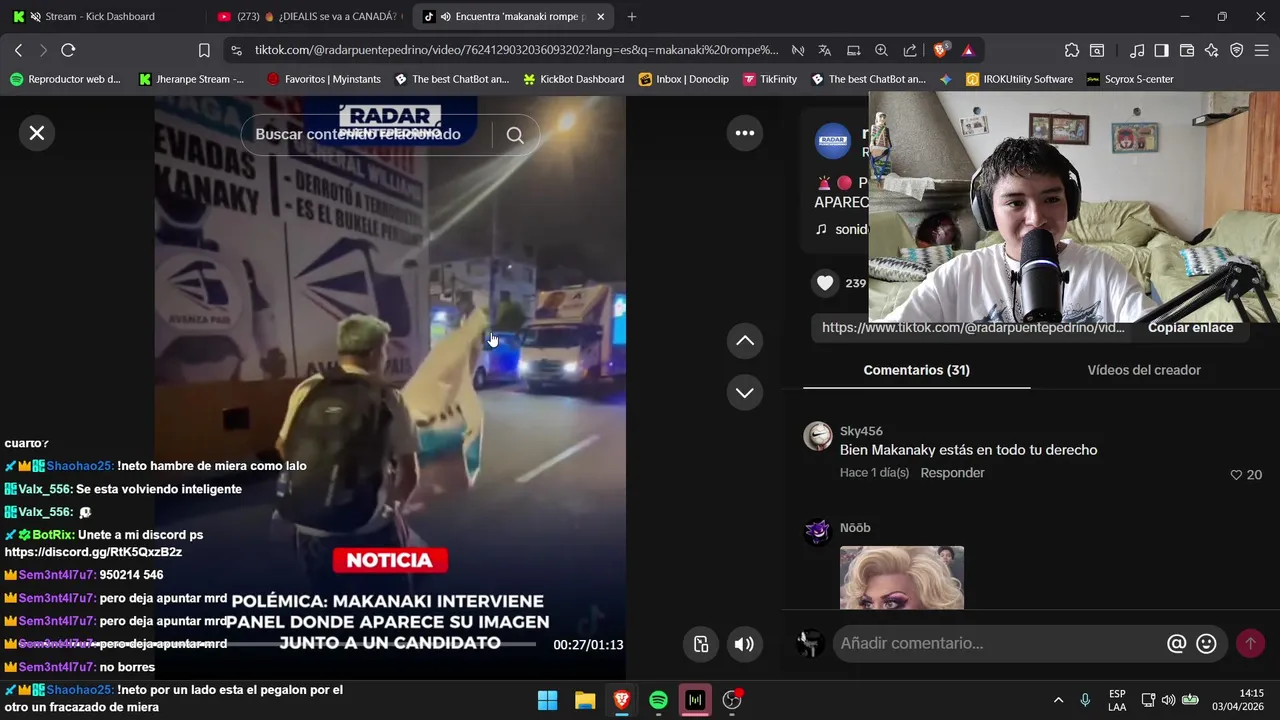
Task: Like the video with the heart icon
Action: [x=825, y=283]
